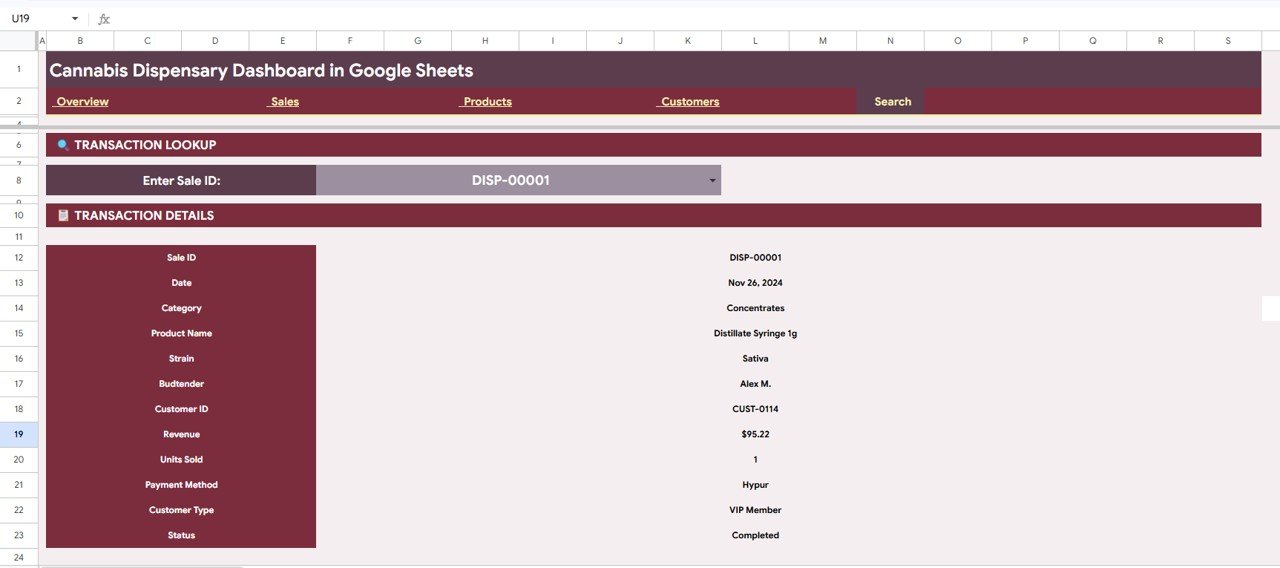Expand the Sale ID dropdown arrow
Viewport: 1280px width, 568px height.
pyautogui.click(x=712, y=181)
